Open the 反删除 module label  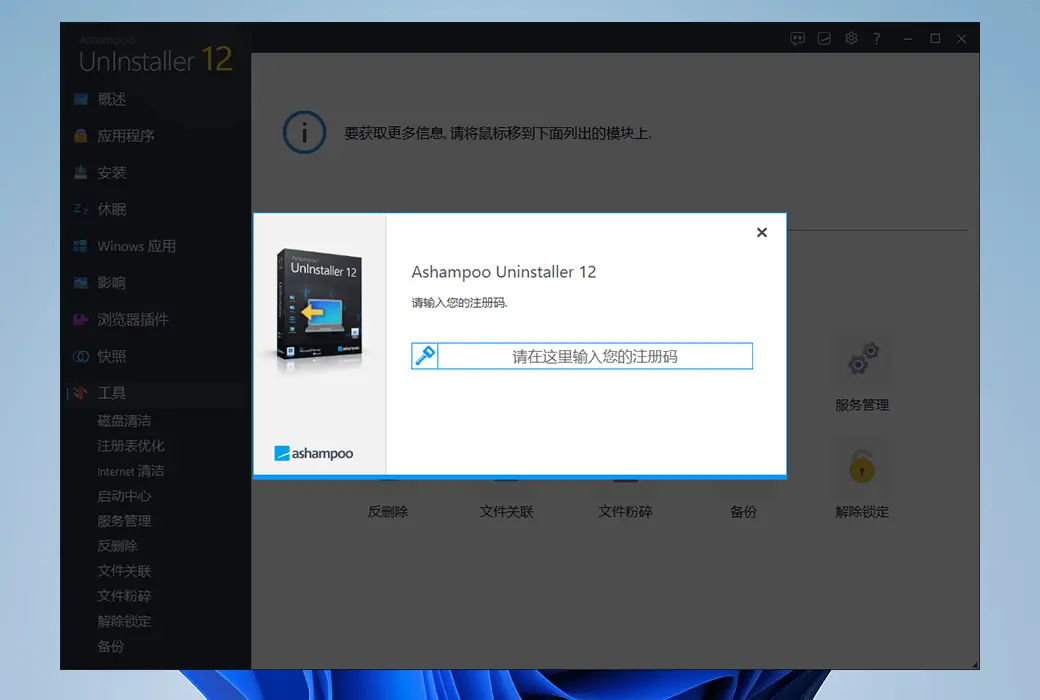[x=388, y=512]
